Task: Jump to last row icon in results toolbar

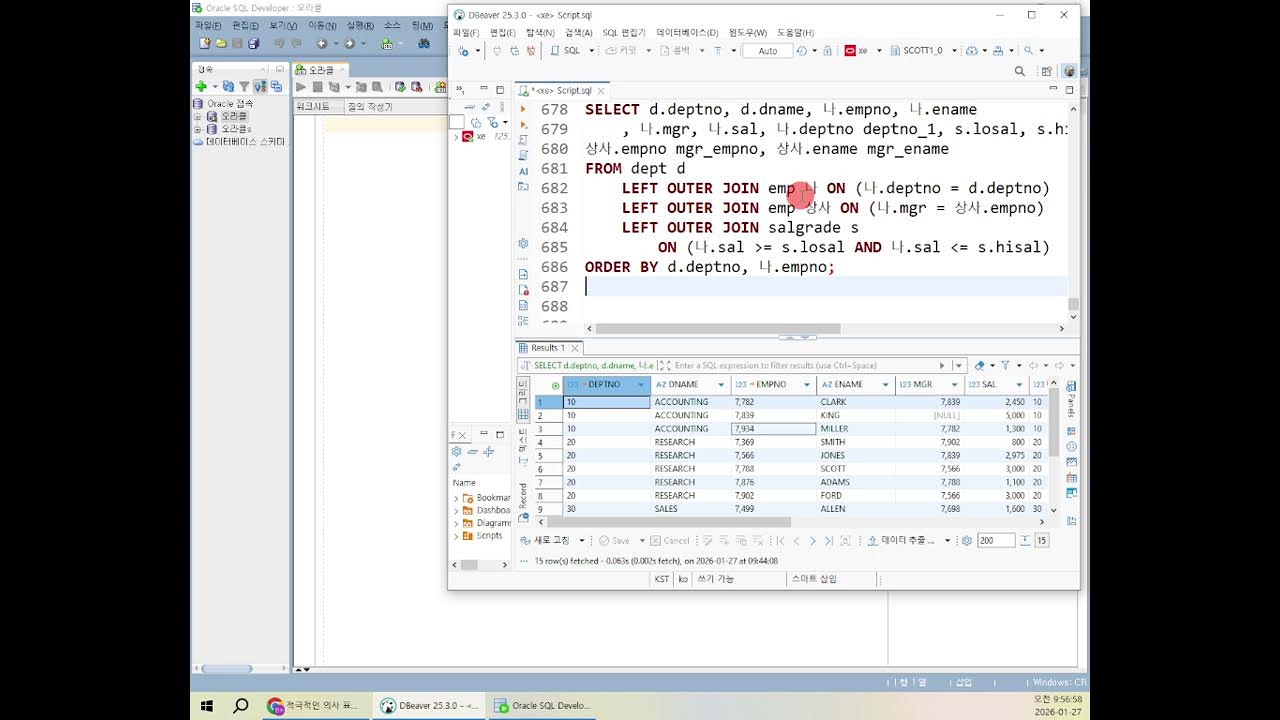Action: tap(829, 541)
